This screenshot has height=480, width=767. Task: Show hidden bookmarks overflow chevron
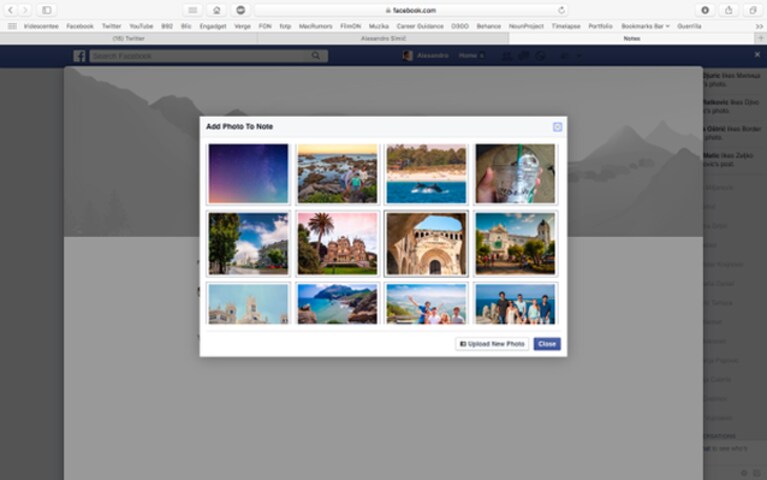pos(759,26)
